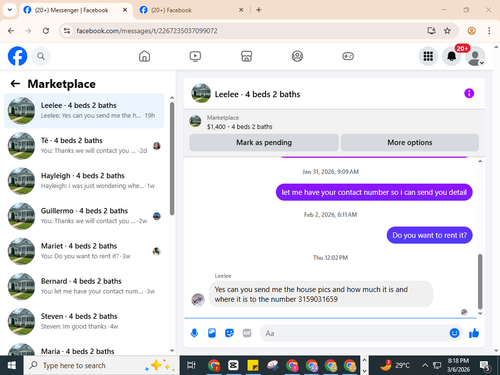Click the conversation list scrollbar
The height and width of the screenshot is (375, 500).
tap(172, 159)
